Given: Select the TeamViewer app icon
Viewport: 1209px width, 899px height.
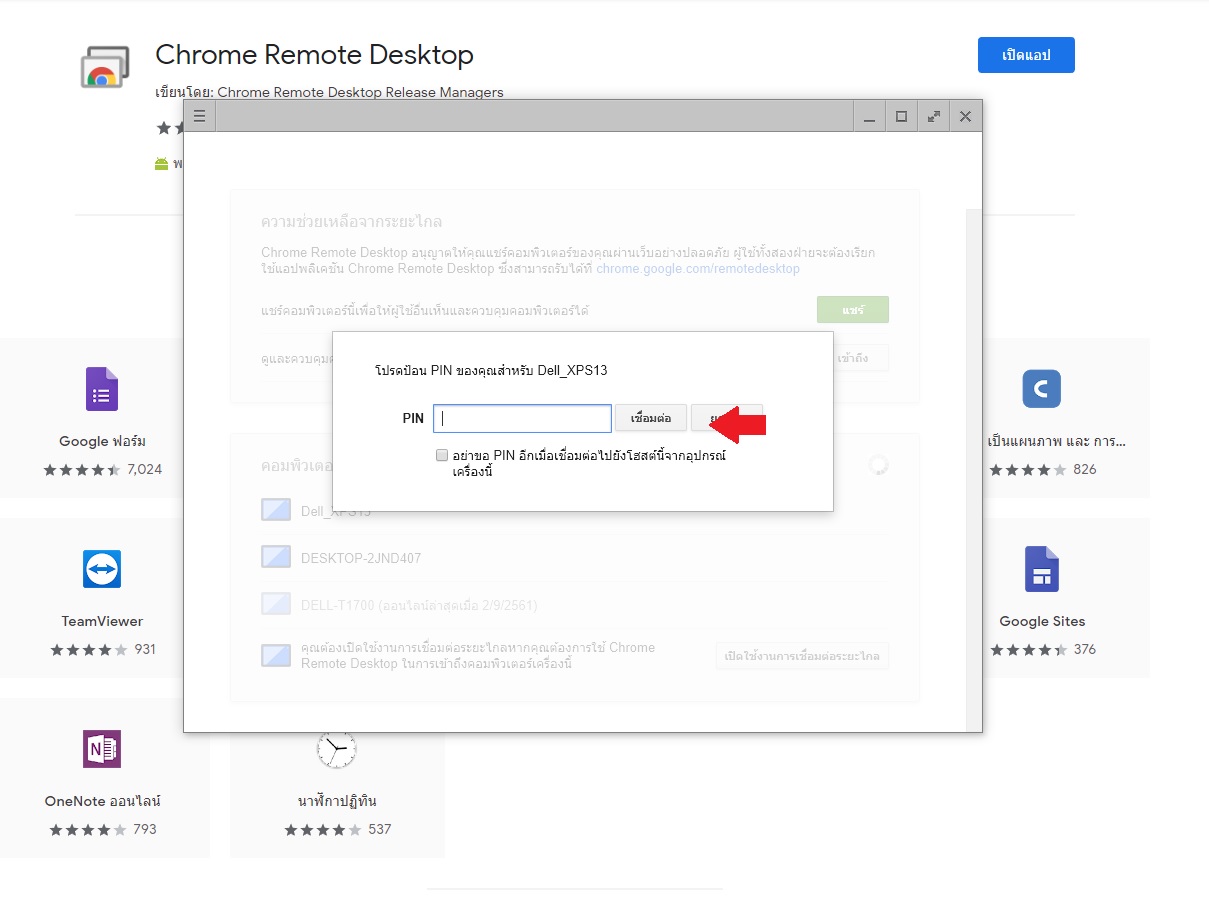Looking at the screenshot, I should coord(102,569).
